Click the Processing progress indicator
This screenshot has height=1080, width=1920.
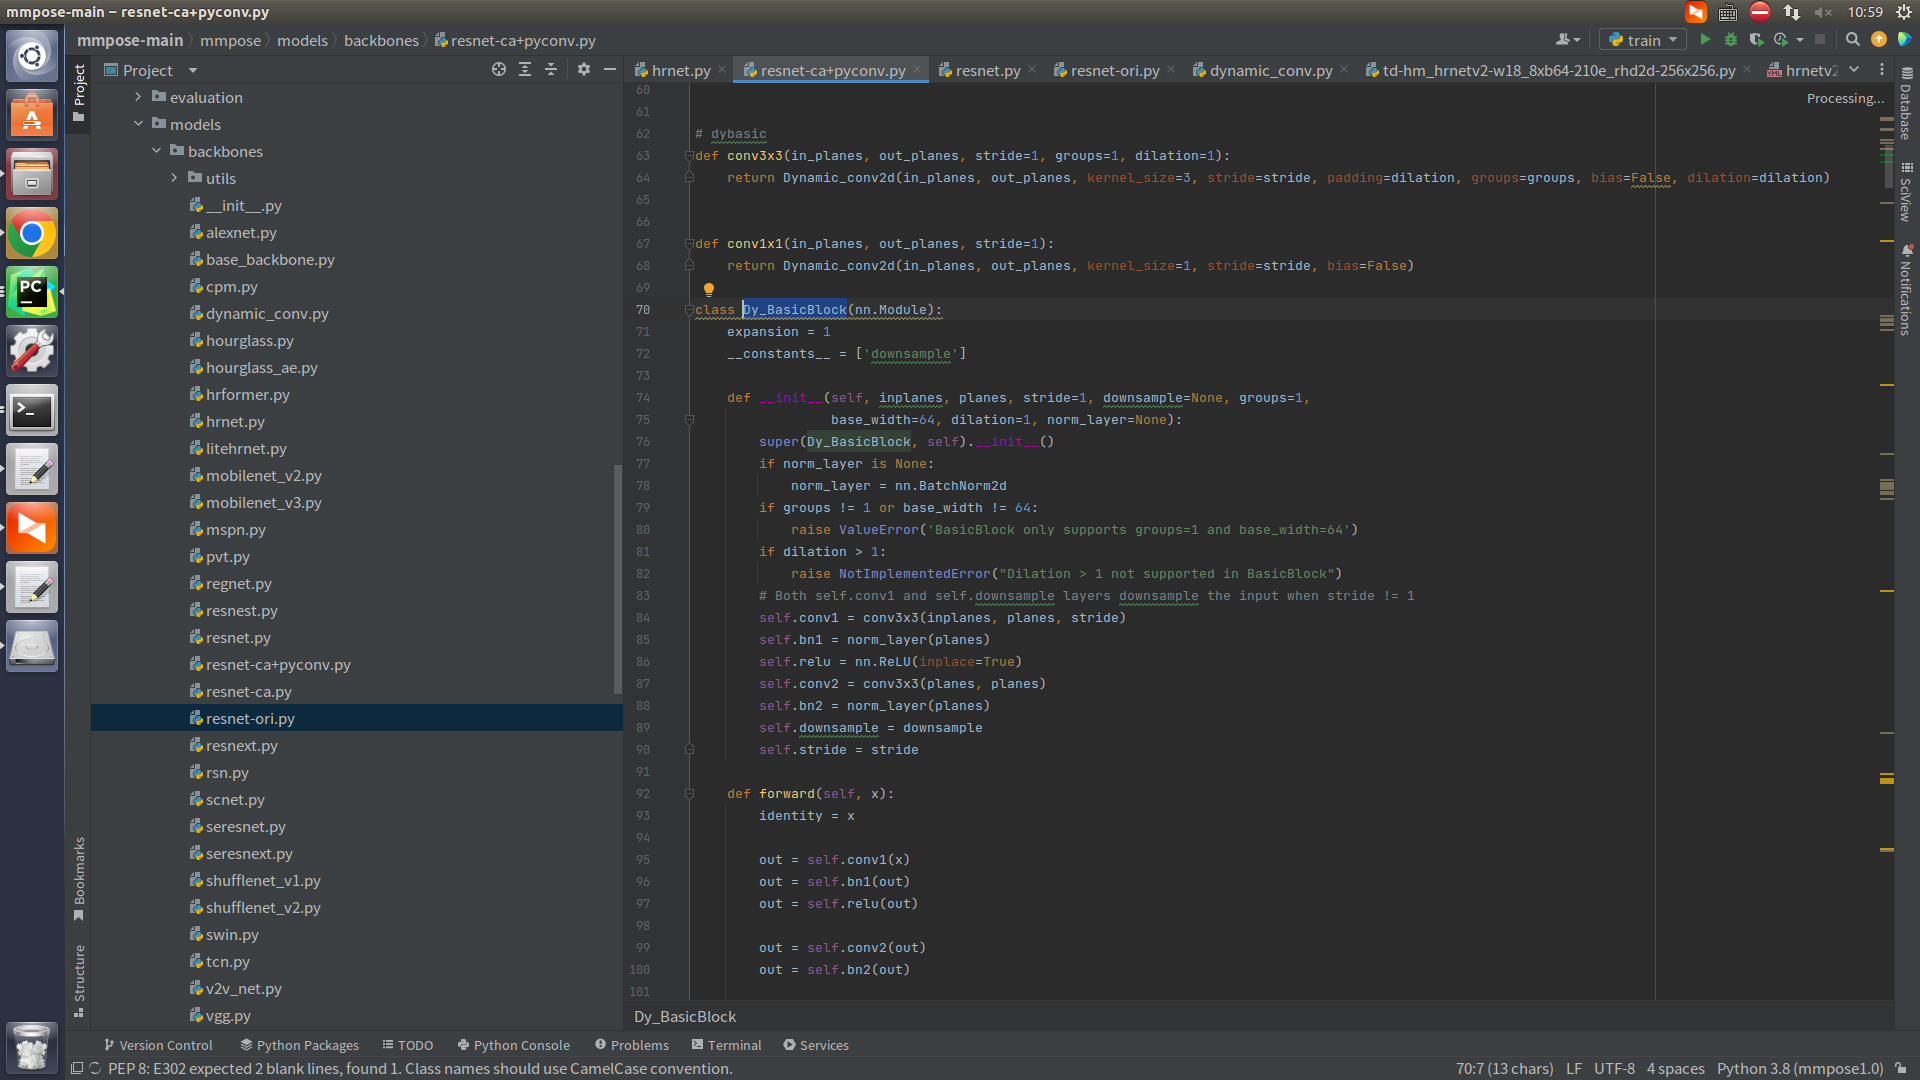[1845, 98]
